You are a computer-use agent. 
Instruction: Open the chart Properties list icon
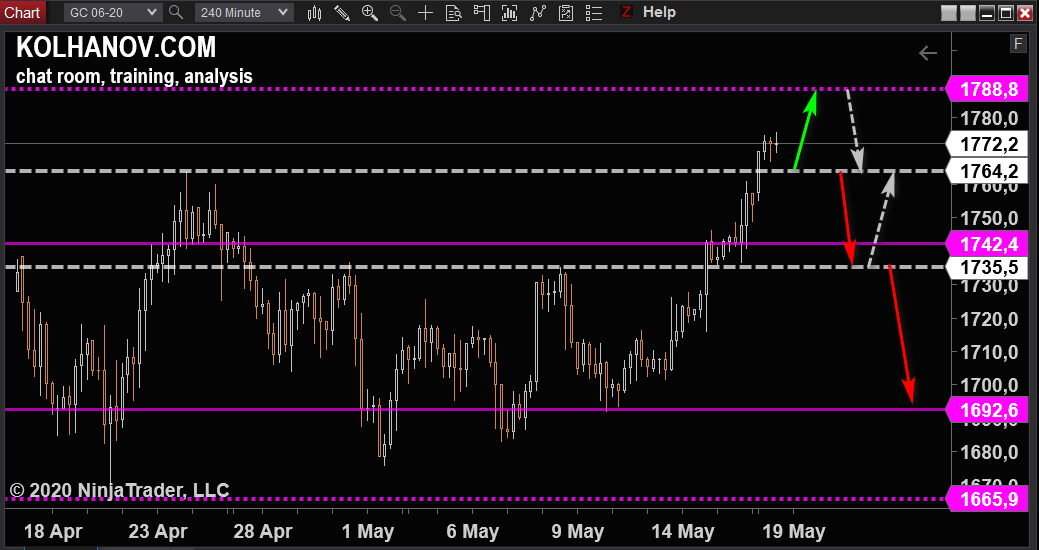tap(594, 13)
